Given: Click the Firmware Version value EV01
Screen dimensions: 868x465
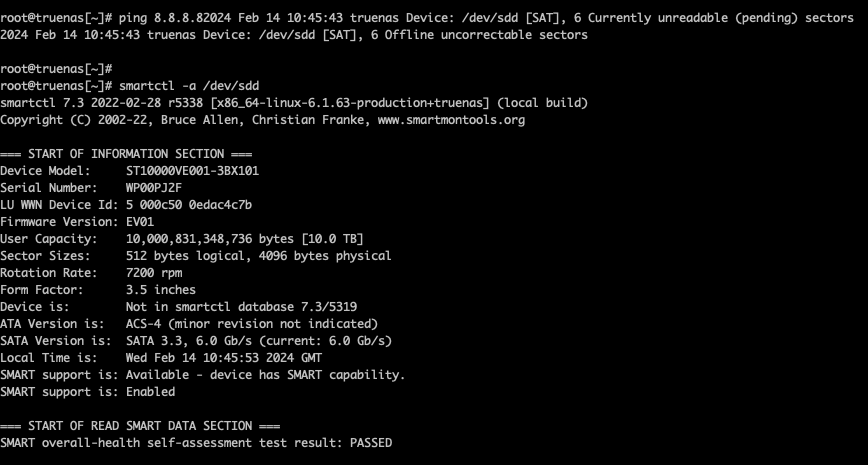Looking at the screenshot, I should click(140, 222).
